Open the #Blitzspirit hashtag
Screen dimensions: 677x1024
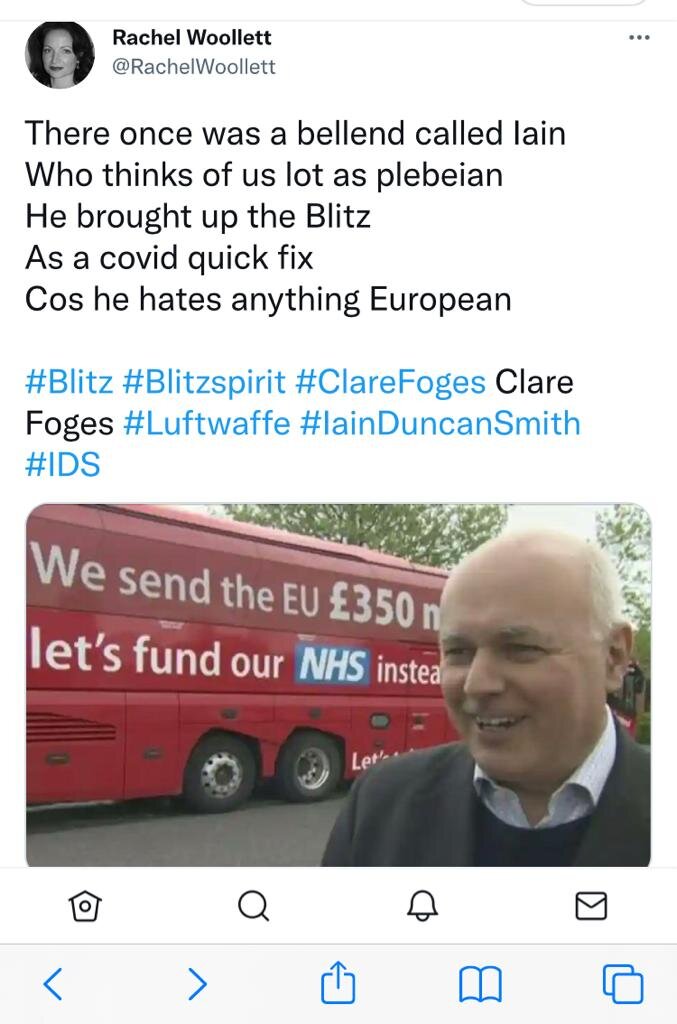tap(204, 382)
